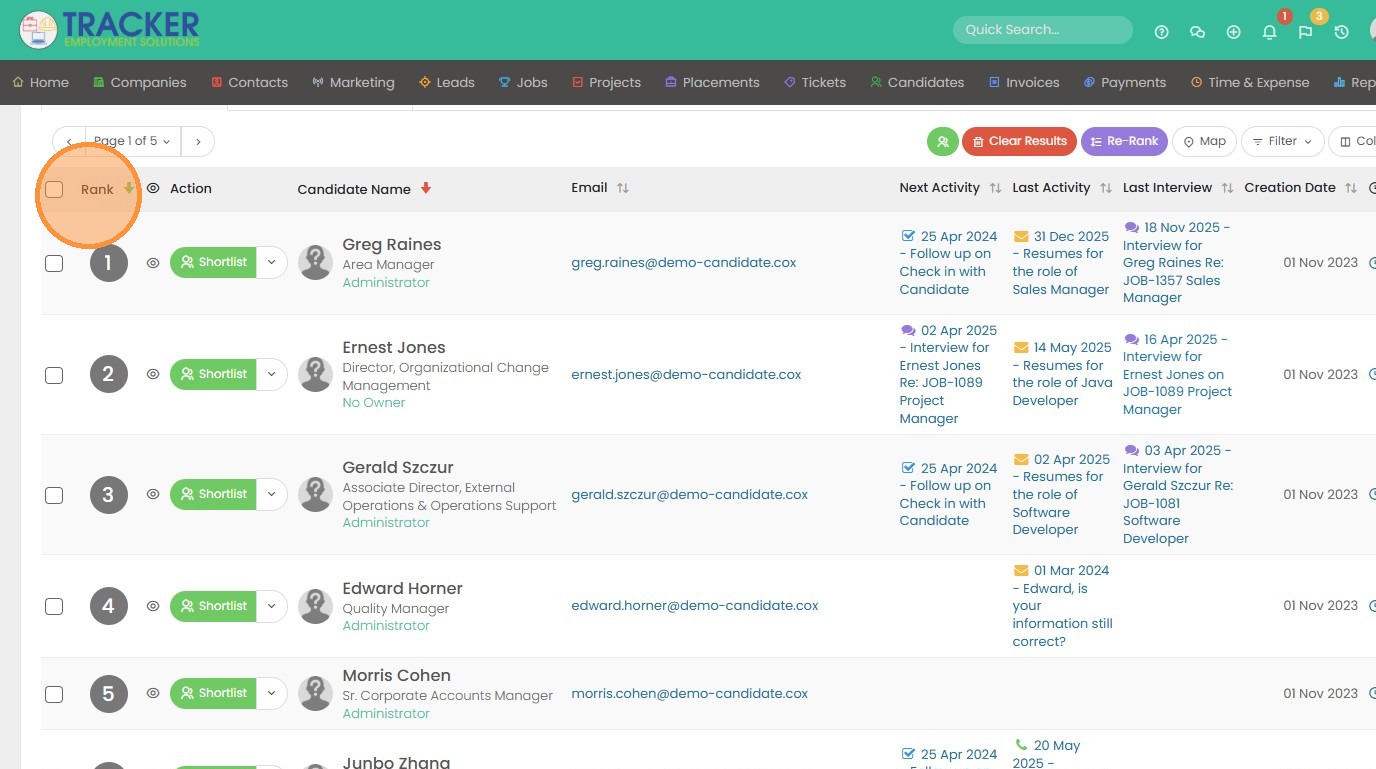The width and height of the screenshot is (1376, 769).
Task: Click the flag icon with badge 3
Action: coord(1305,32)
